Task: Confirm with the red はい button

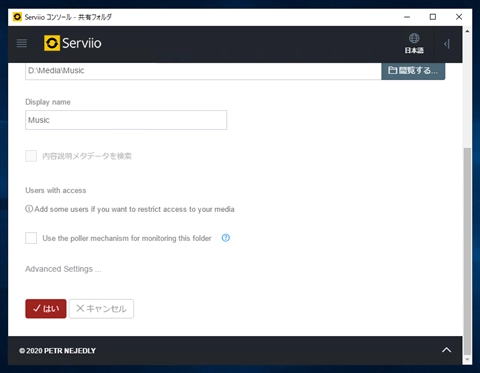Action: tap(46, 309)
